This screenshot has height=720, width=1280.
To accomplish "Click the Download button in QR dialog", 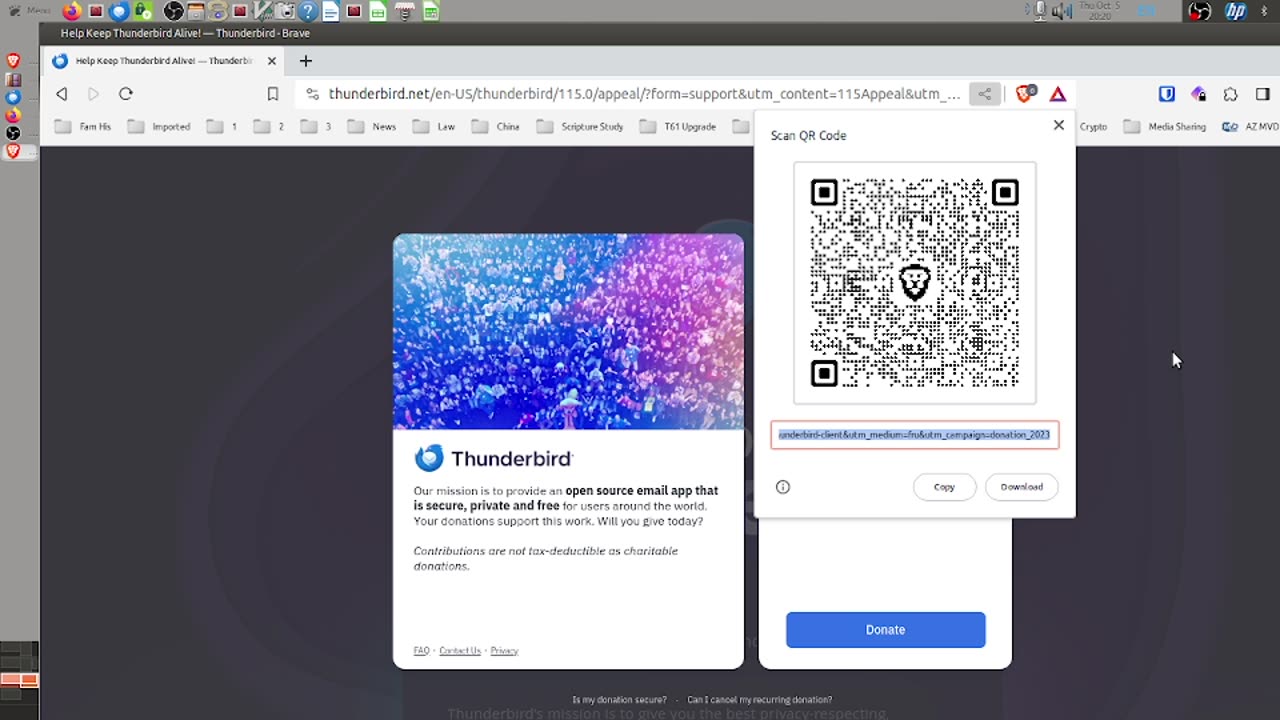I will [x=1022, y=487].
